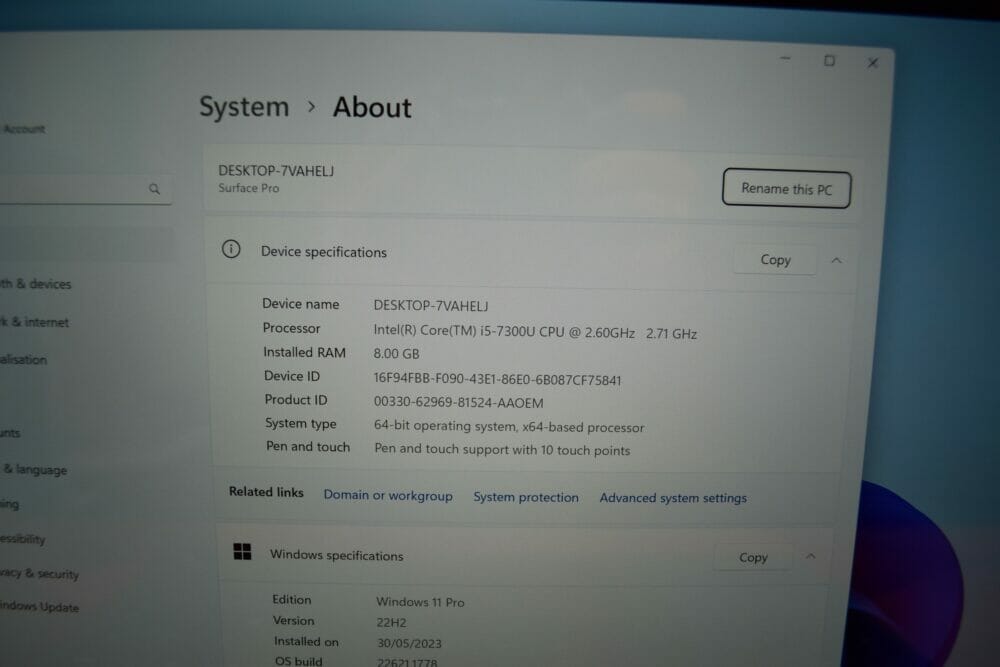Close the Settings window
Screen dimensions: 1000x667
872,62
